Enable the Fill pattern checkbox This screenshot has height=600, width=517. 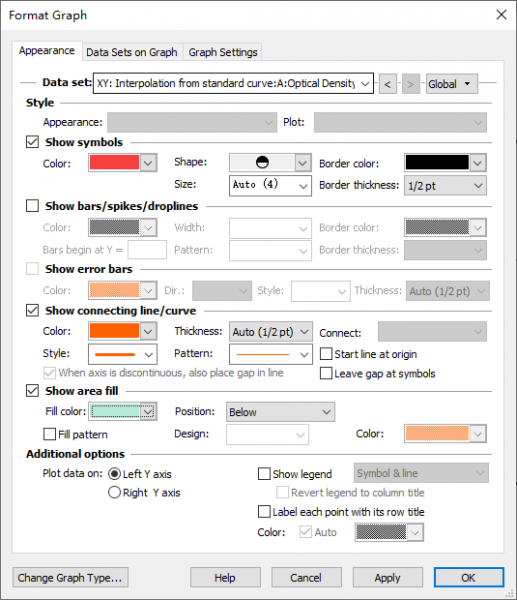tap(50, 434)
